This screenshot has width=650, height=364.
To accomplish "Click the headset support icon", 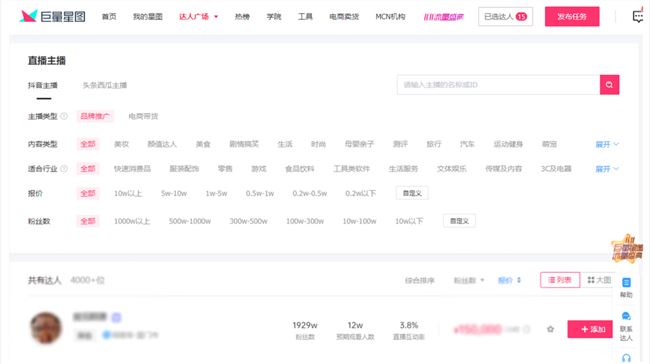I will pos(626,358).
